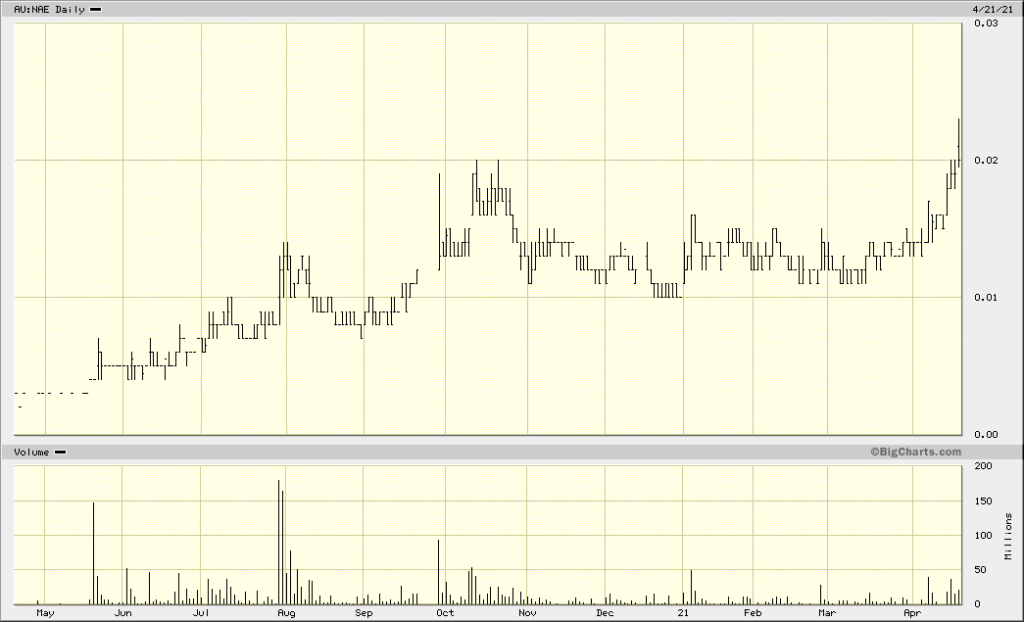Click the Volume legend marker icon

[x=60, y=452]
